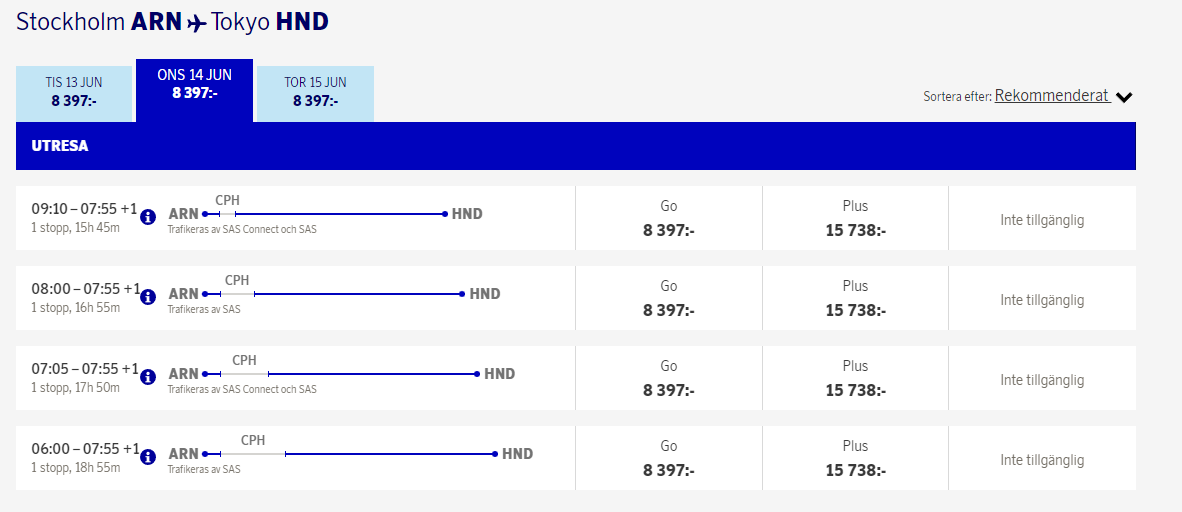Open the Rekommenderat sorting dropdown

click(x=1052, y=96)
